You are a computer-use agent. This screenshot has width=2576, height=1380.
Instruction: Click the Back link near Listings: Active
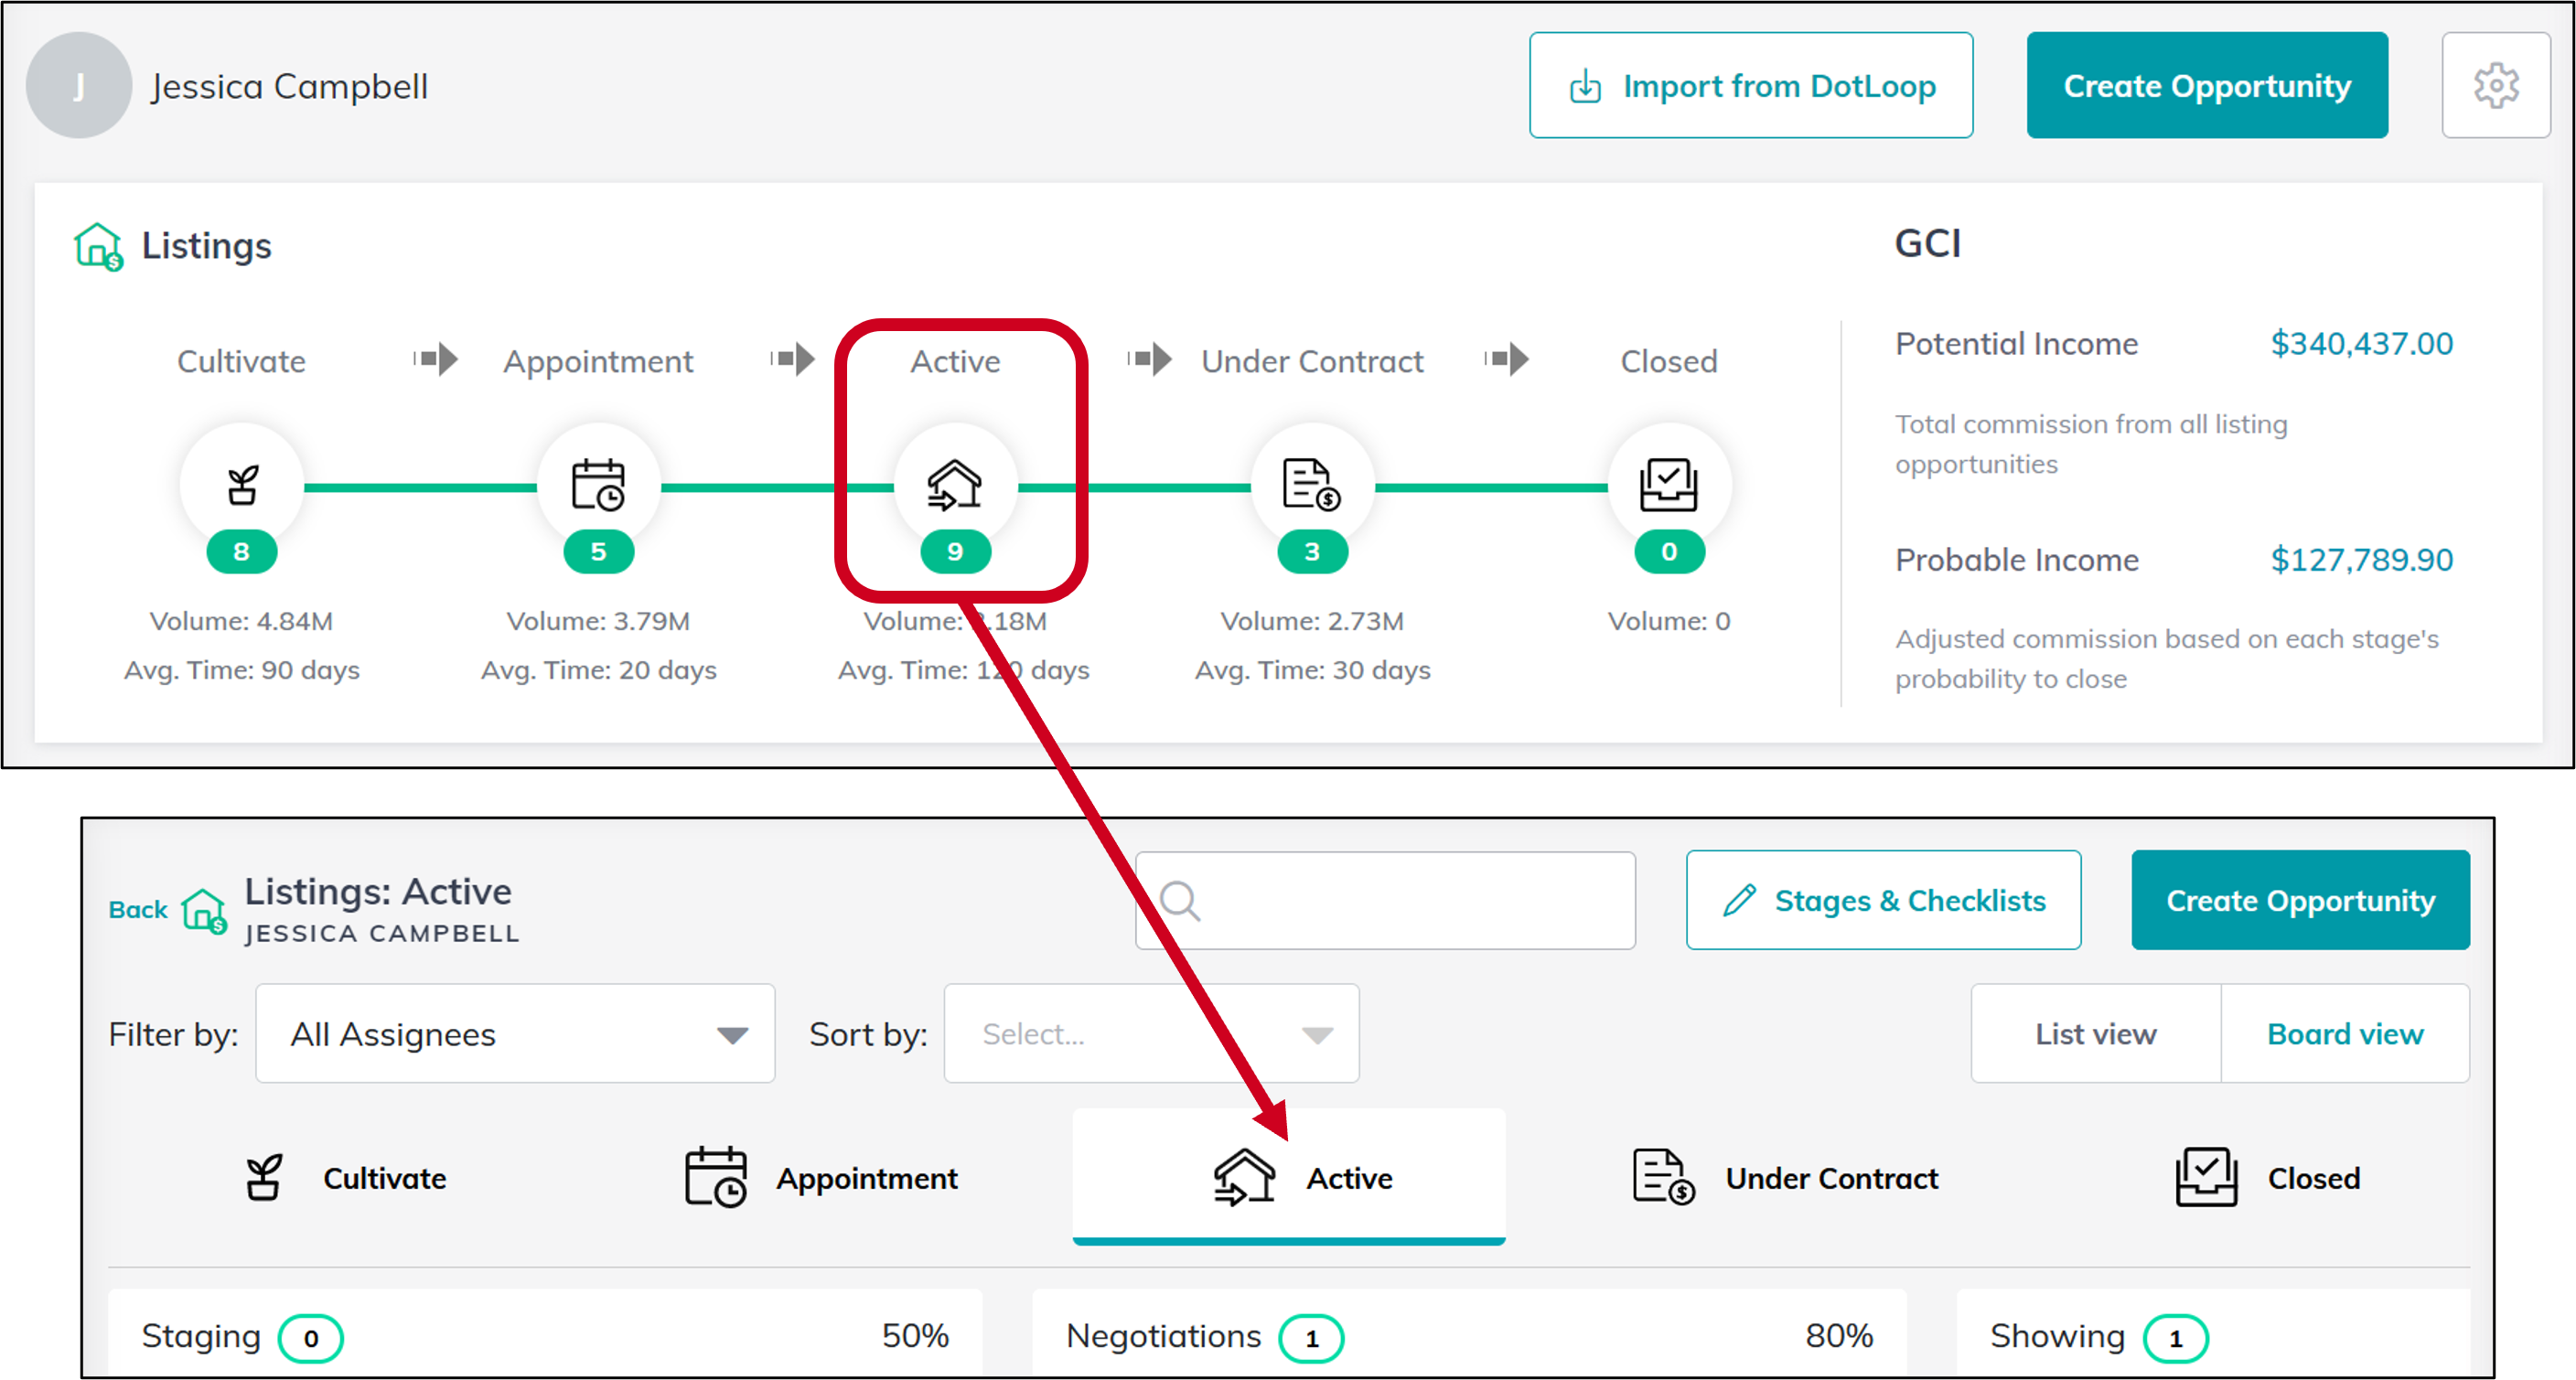pyautogui.click(x=139, y=909)
